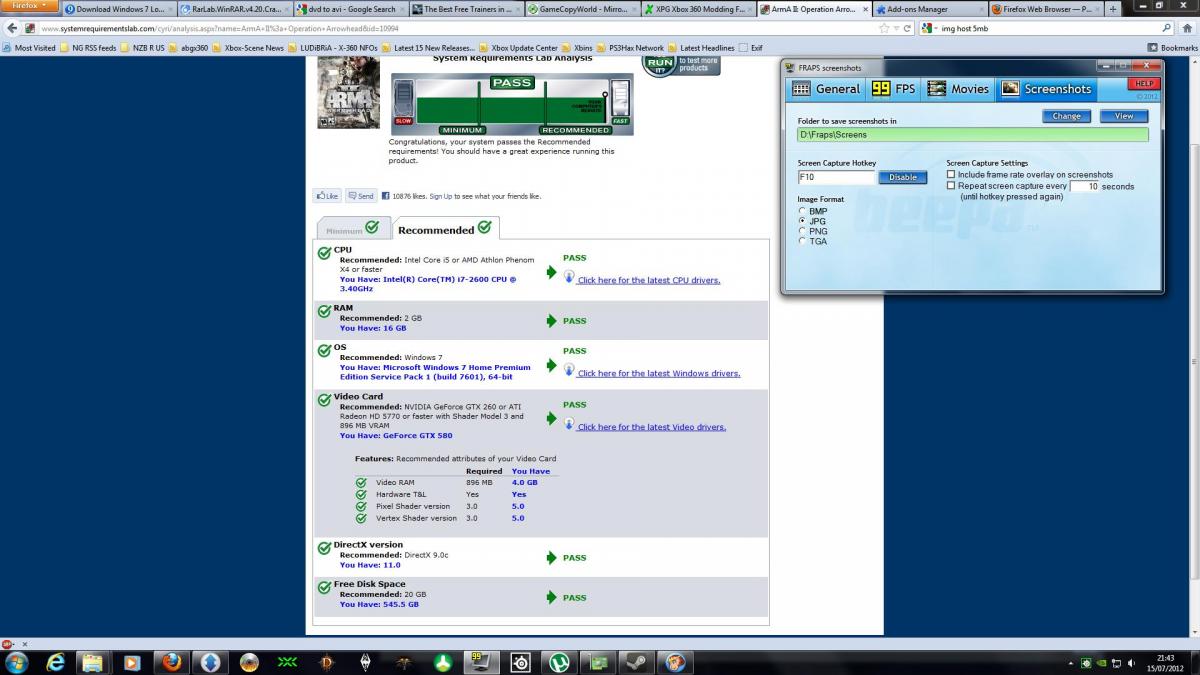Screen dimensions: 1200x675
Task: Select PNG image format
Action: click(x=802, y=231)
